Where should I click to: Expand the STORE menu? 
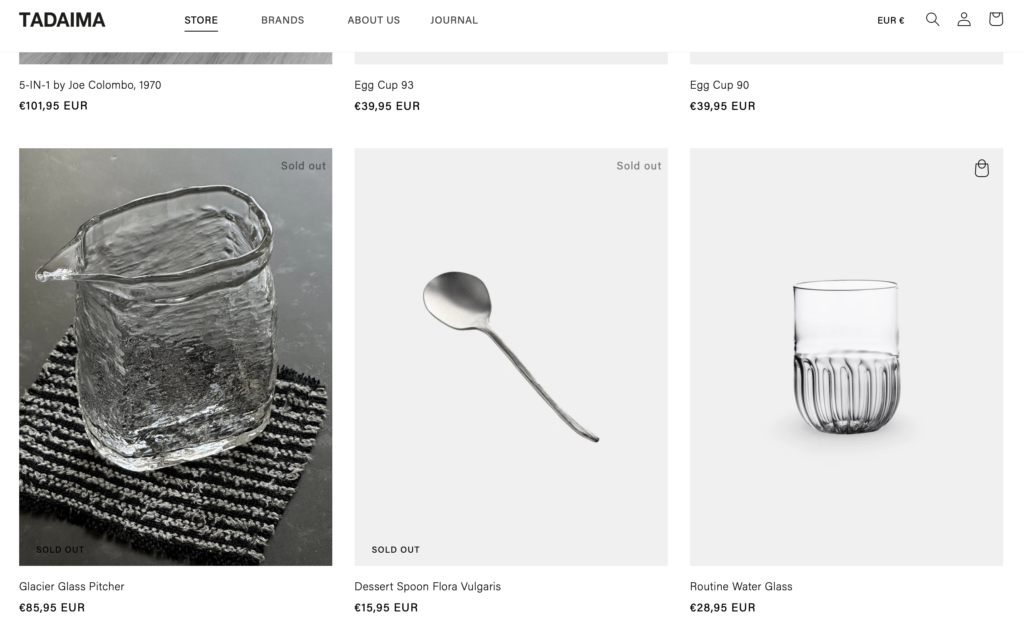click(x=201, y=20)
